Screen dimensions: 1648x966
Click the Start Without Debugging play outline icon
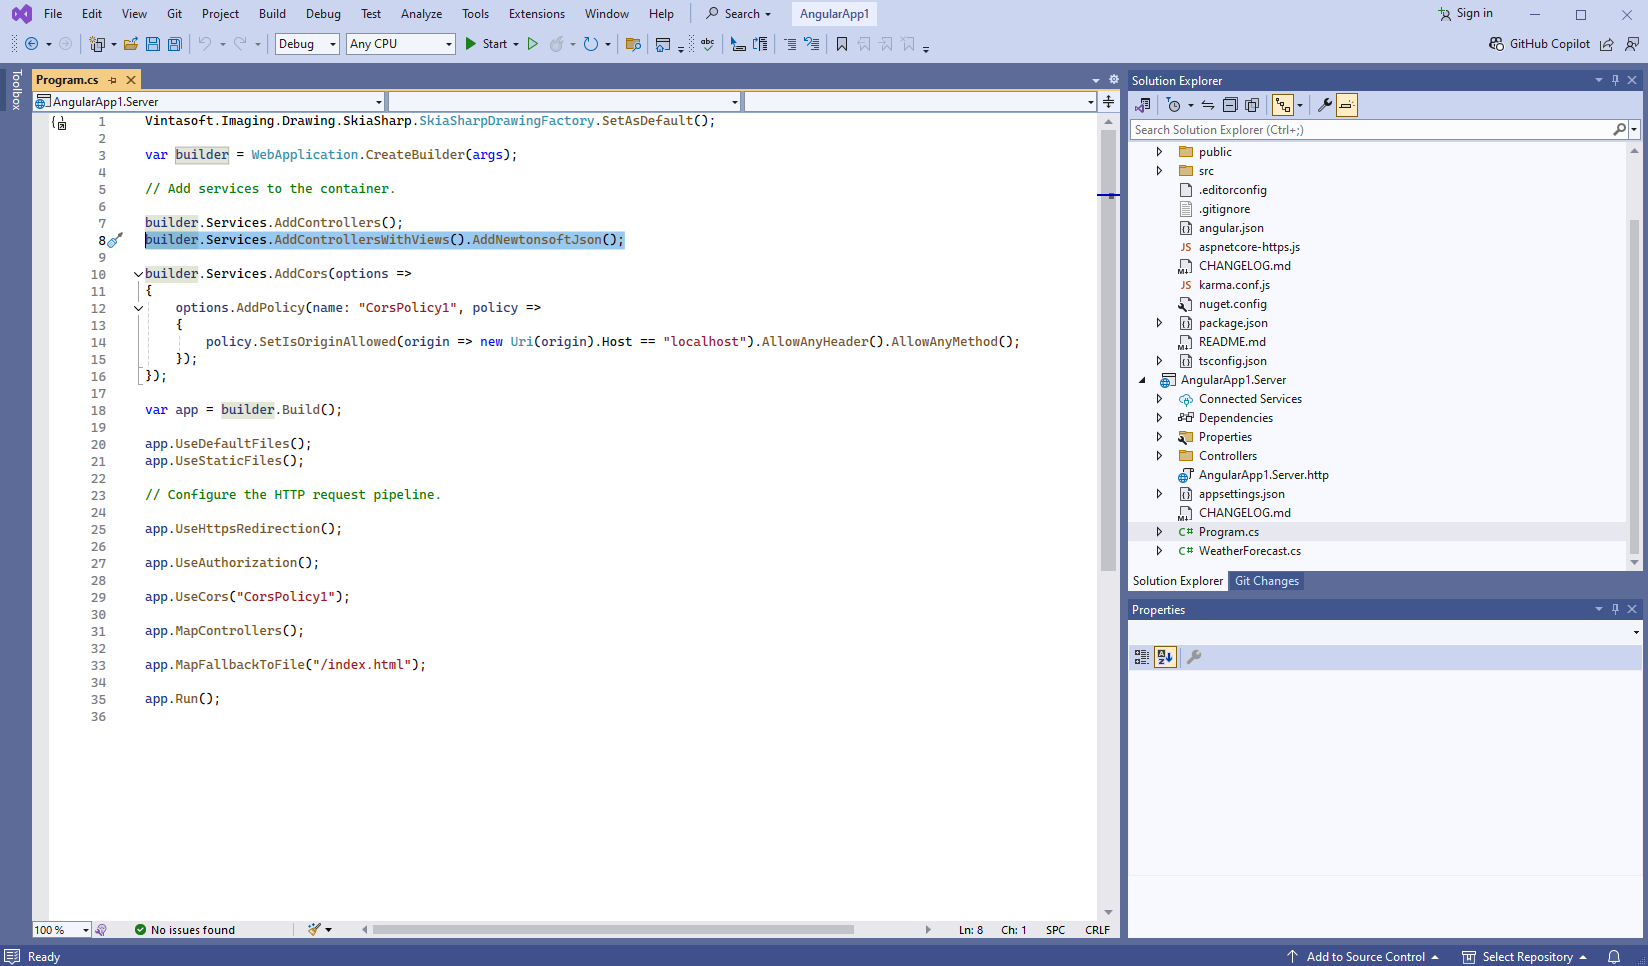click(533, 44)
